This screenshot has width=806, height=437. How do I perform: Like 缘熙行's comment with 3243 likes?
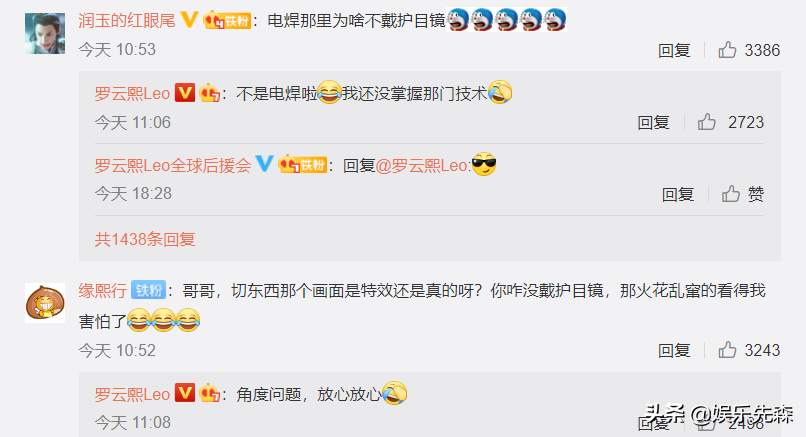coord(727,350)
